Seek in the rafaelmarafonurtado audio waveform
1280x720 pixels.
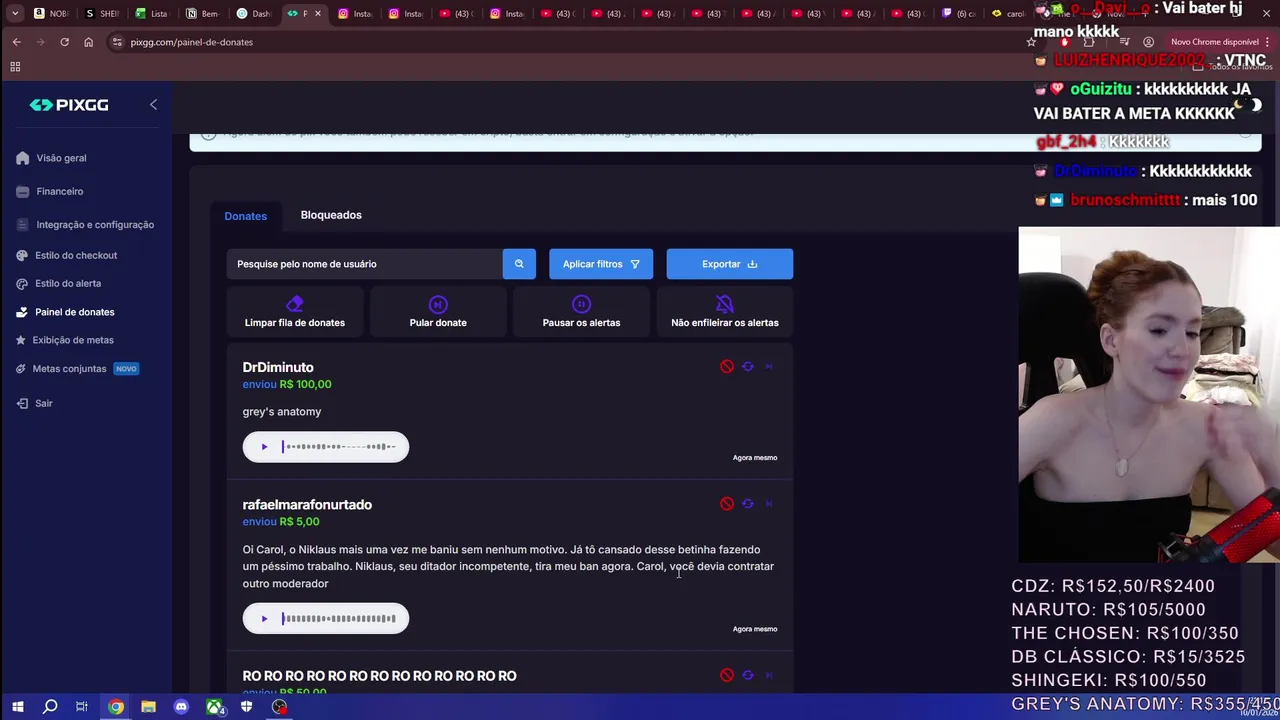click(x=339, y=619)
